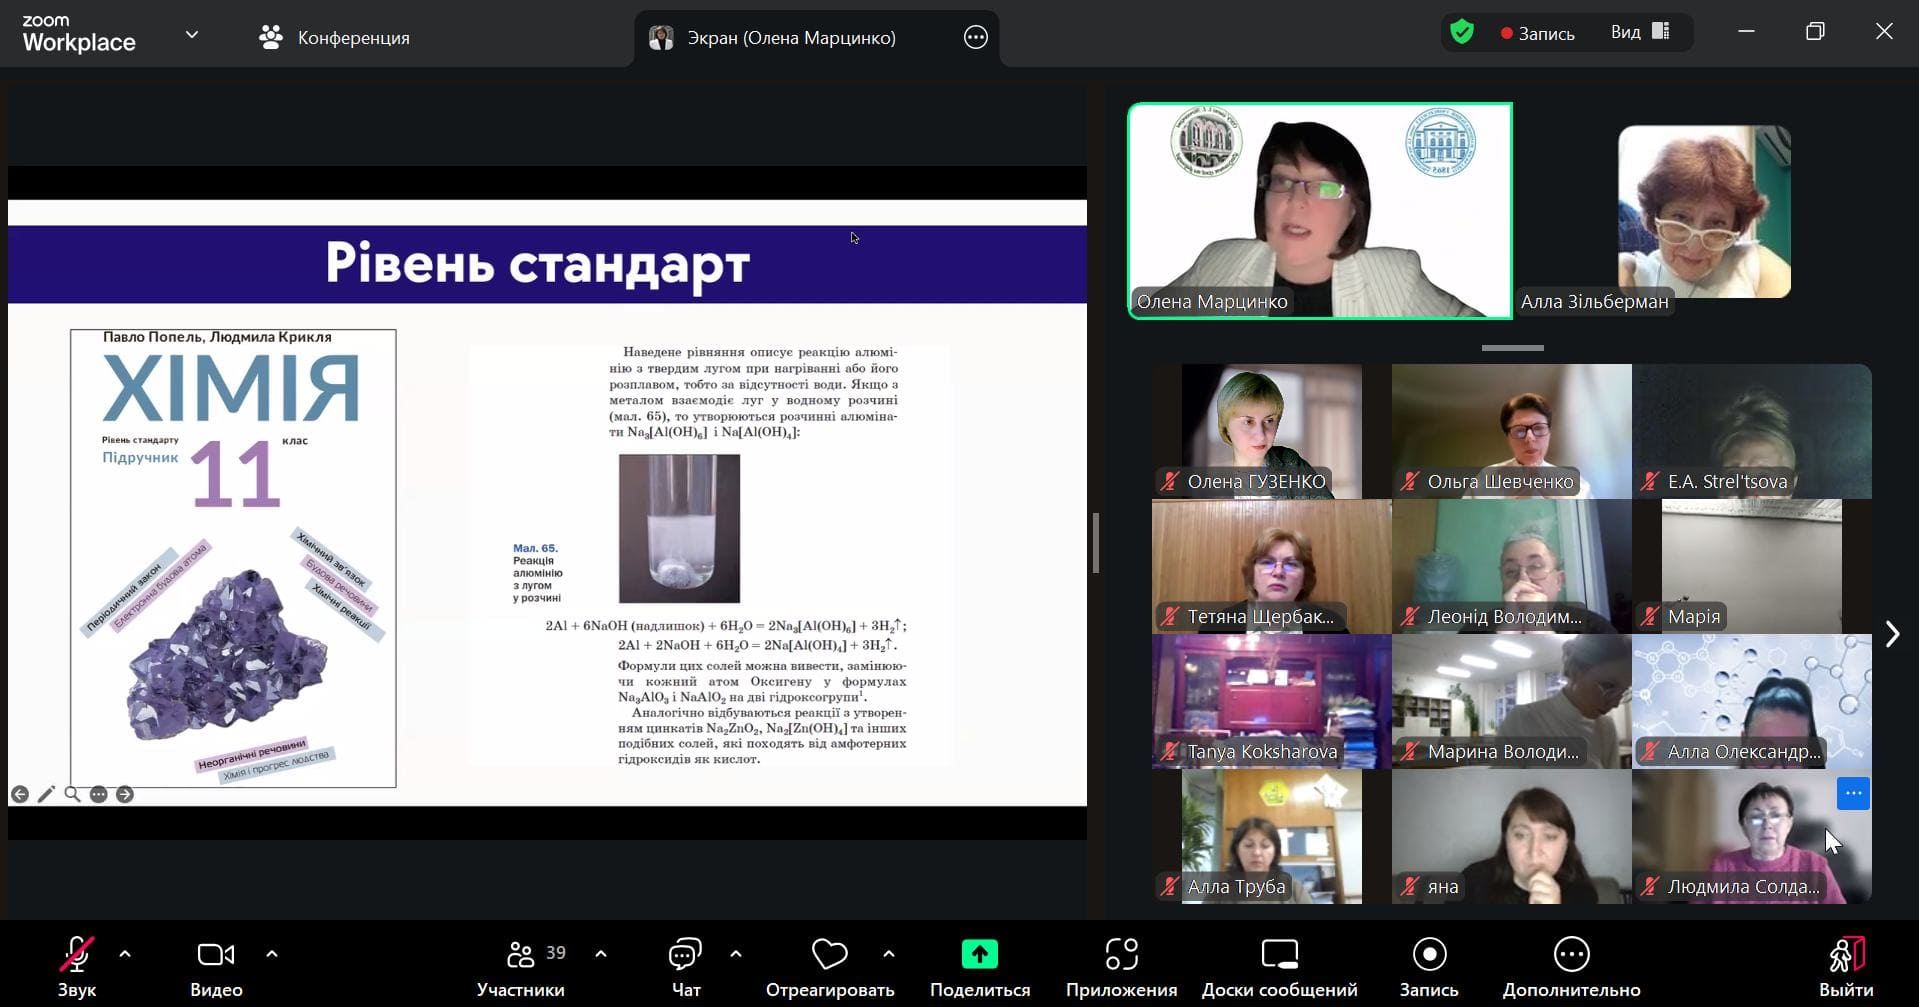Image resolution: width=1919 pixels, height=1007 pixels.
Task: Click the green encryption shield icon
Action: (x=1462, y=32)
